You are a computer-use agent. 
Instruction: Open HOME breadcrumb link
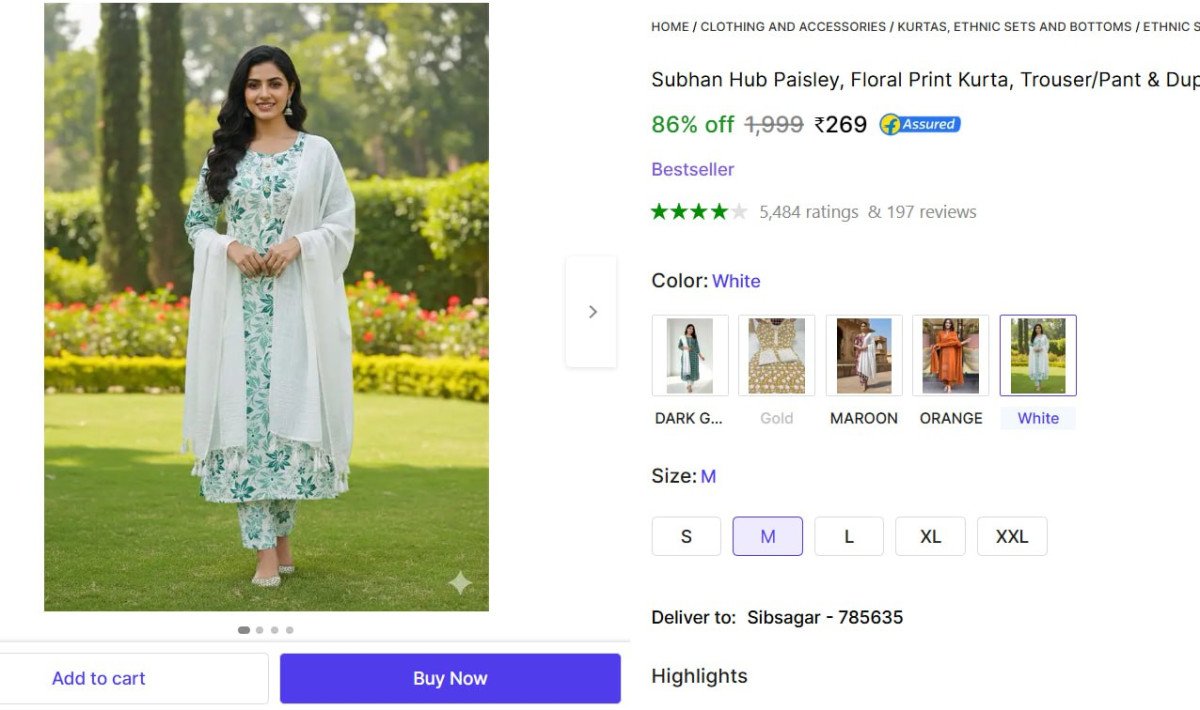pos(669,27)
